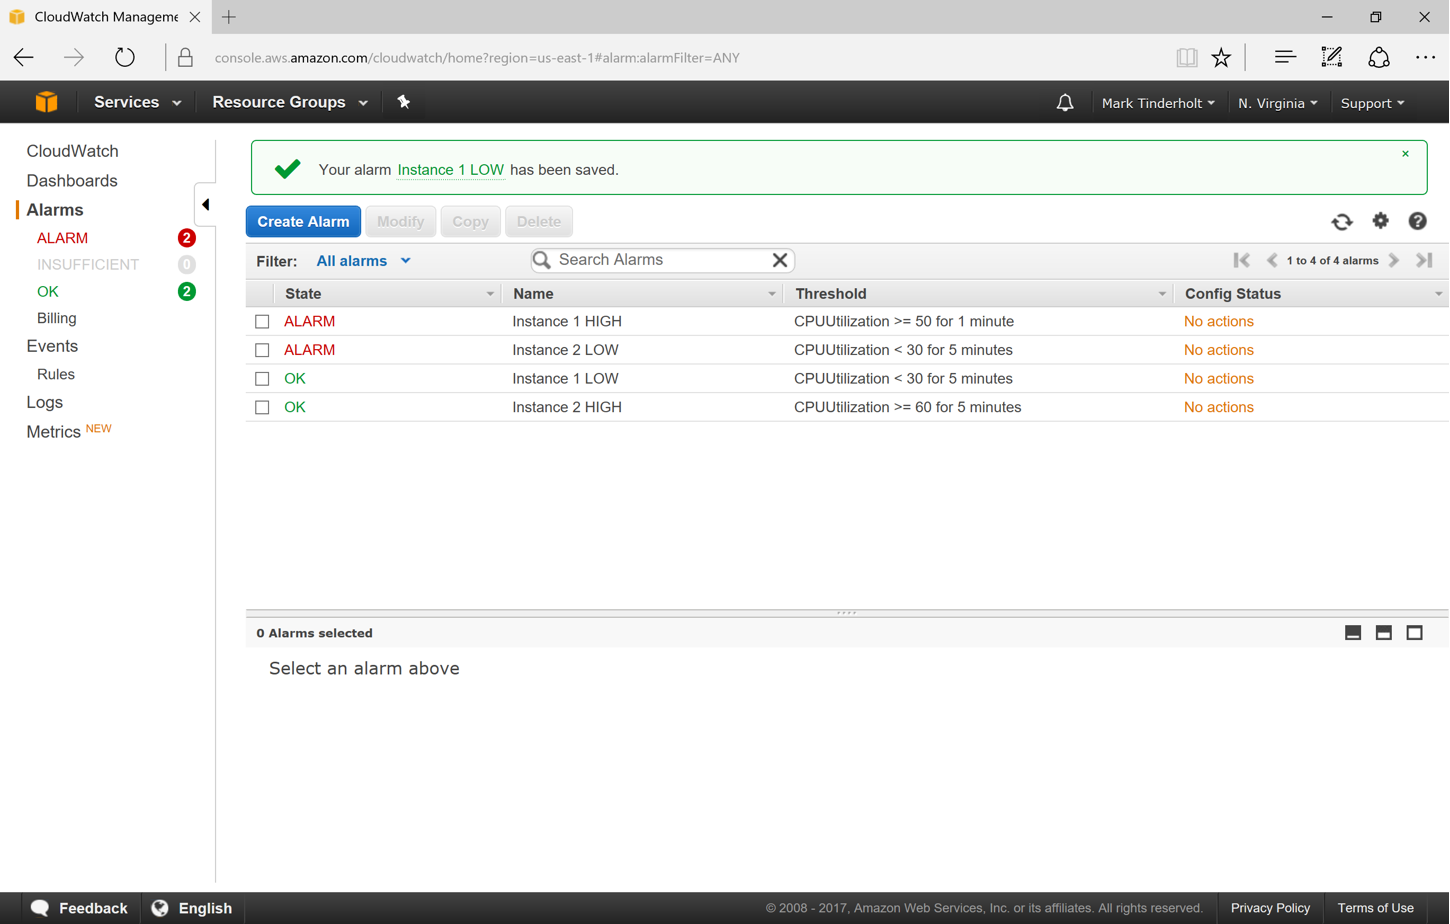Check the Instance 2 HIGH alarm checkbox
The height and width of the screenshot is (924, 1450).
coord(262,407)
